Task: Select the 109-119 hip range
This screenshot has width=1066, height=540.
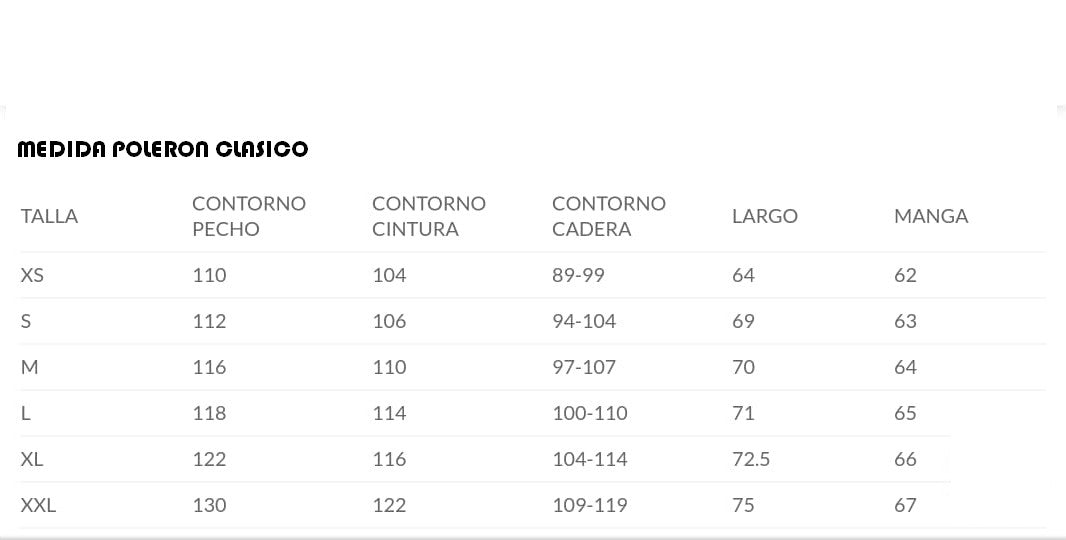Action: click(590, 505)
